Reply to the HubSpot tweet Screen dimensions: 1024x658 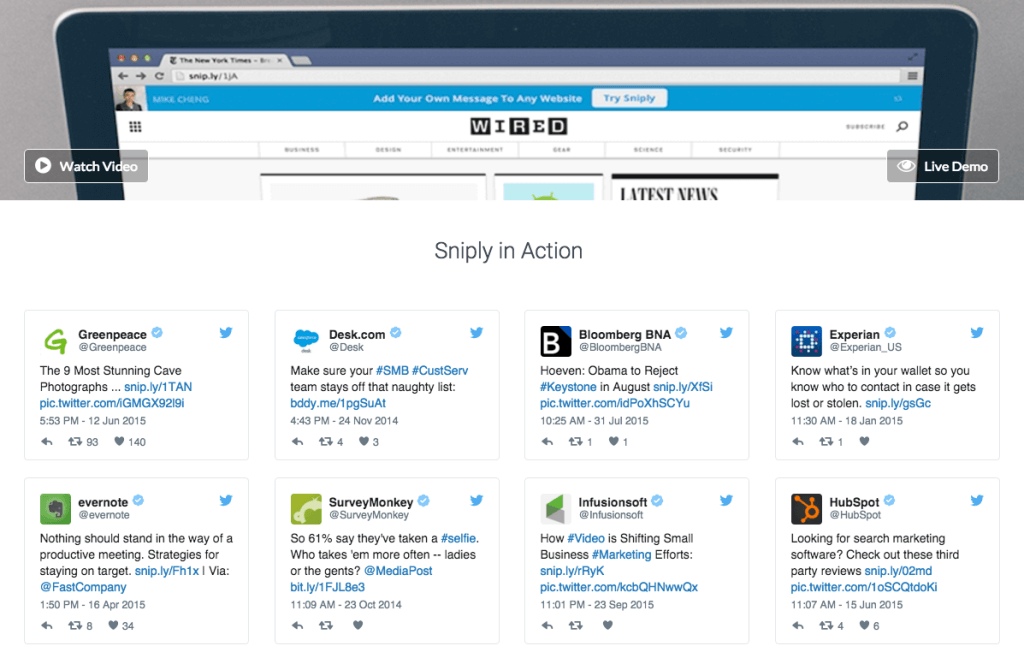point(798,626)
